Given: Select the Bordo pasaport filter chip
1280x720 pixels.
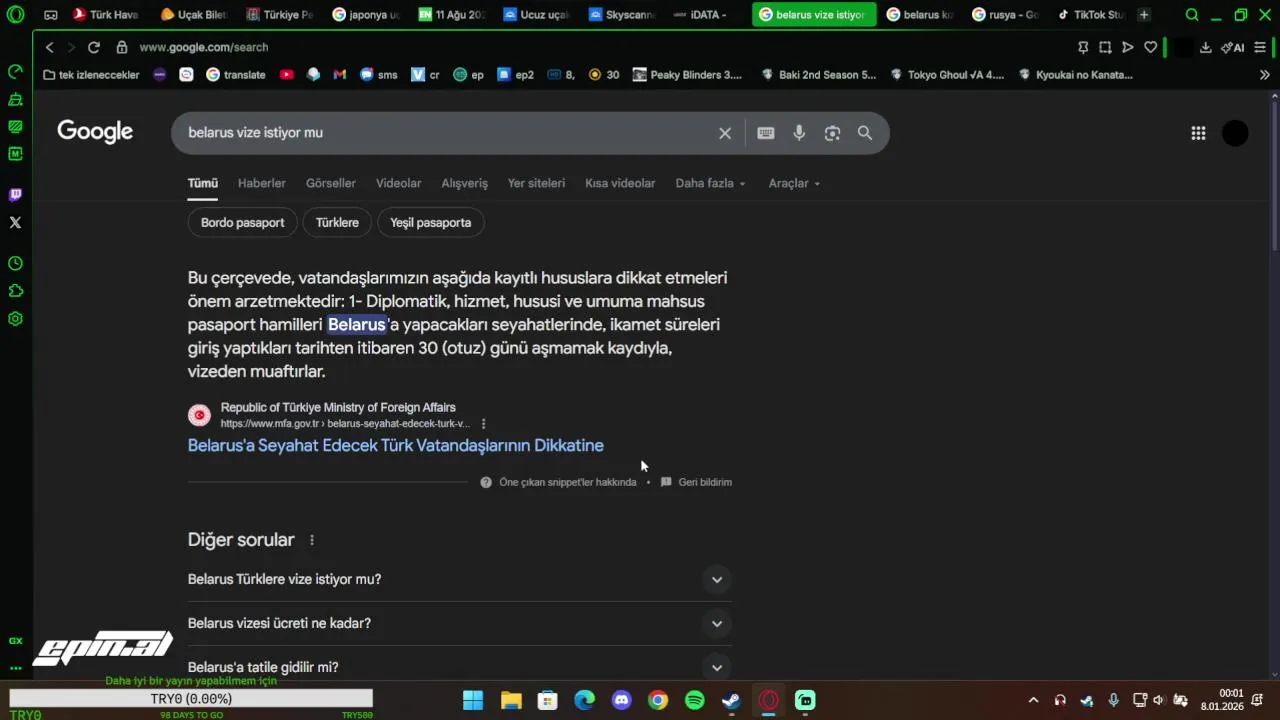Looking at the screenshot, I should tap(242, 222).
